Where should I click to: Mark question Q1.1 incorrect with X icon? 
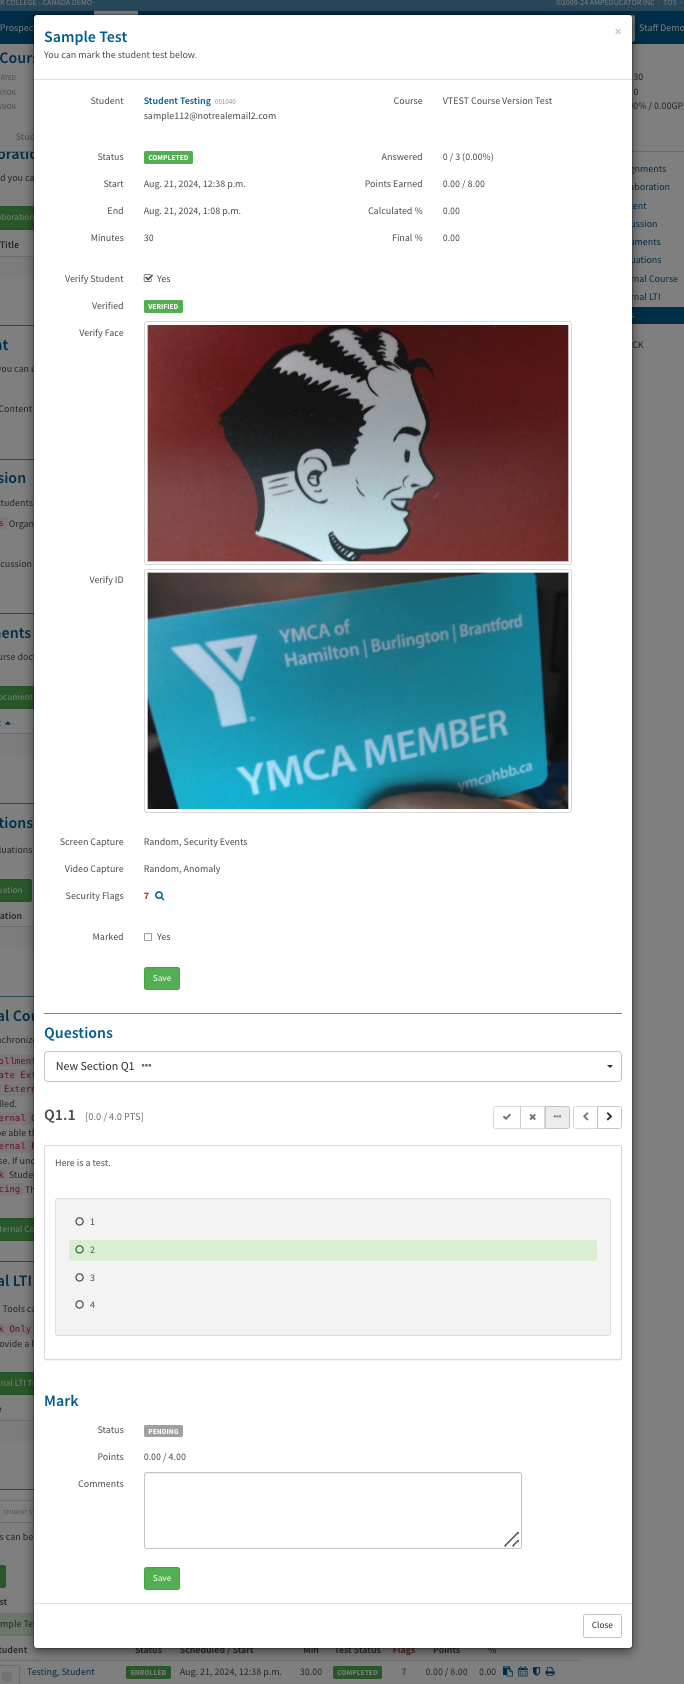[x=532, y=1117]
